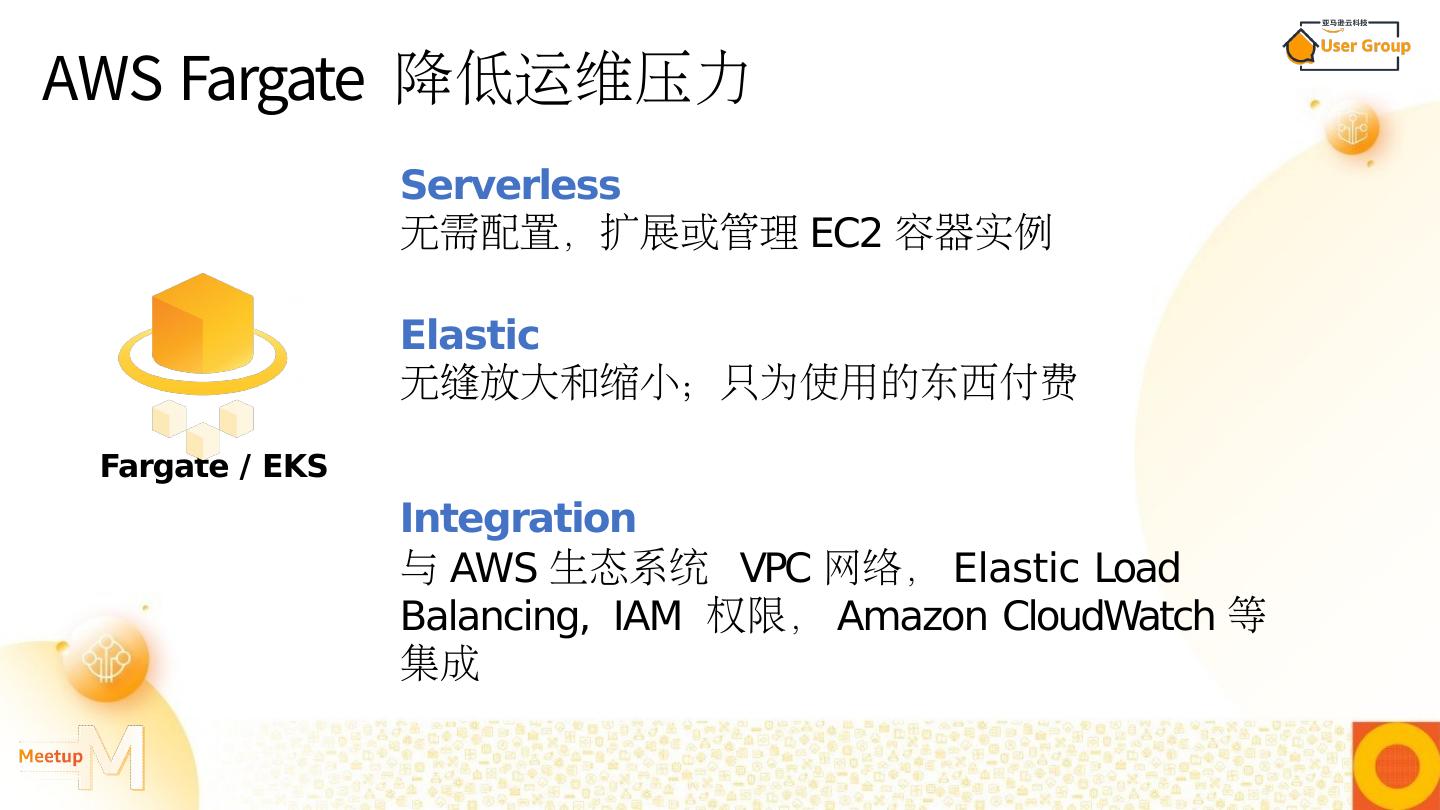Click the slide title "AWS Fargate 降低运维压力"
1440x810 pixels.
pyautogui.click(x=395, y=78)
